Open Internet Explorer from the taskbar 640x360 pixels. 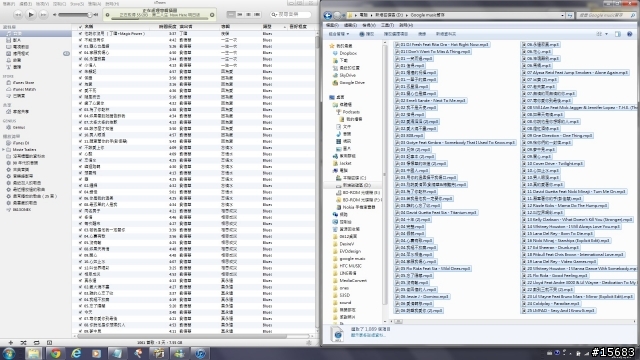(x=76, y=353)
